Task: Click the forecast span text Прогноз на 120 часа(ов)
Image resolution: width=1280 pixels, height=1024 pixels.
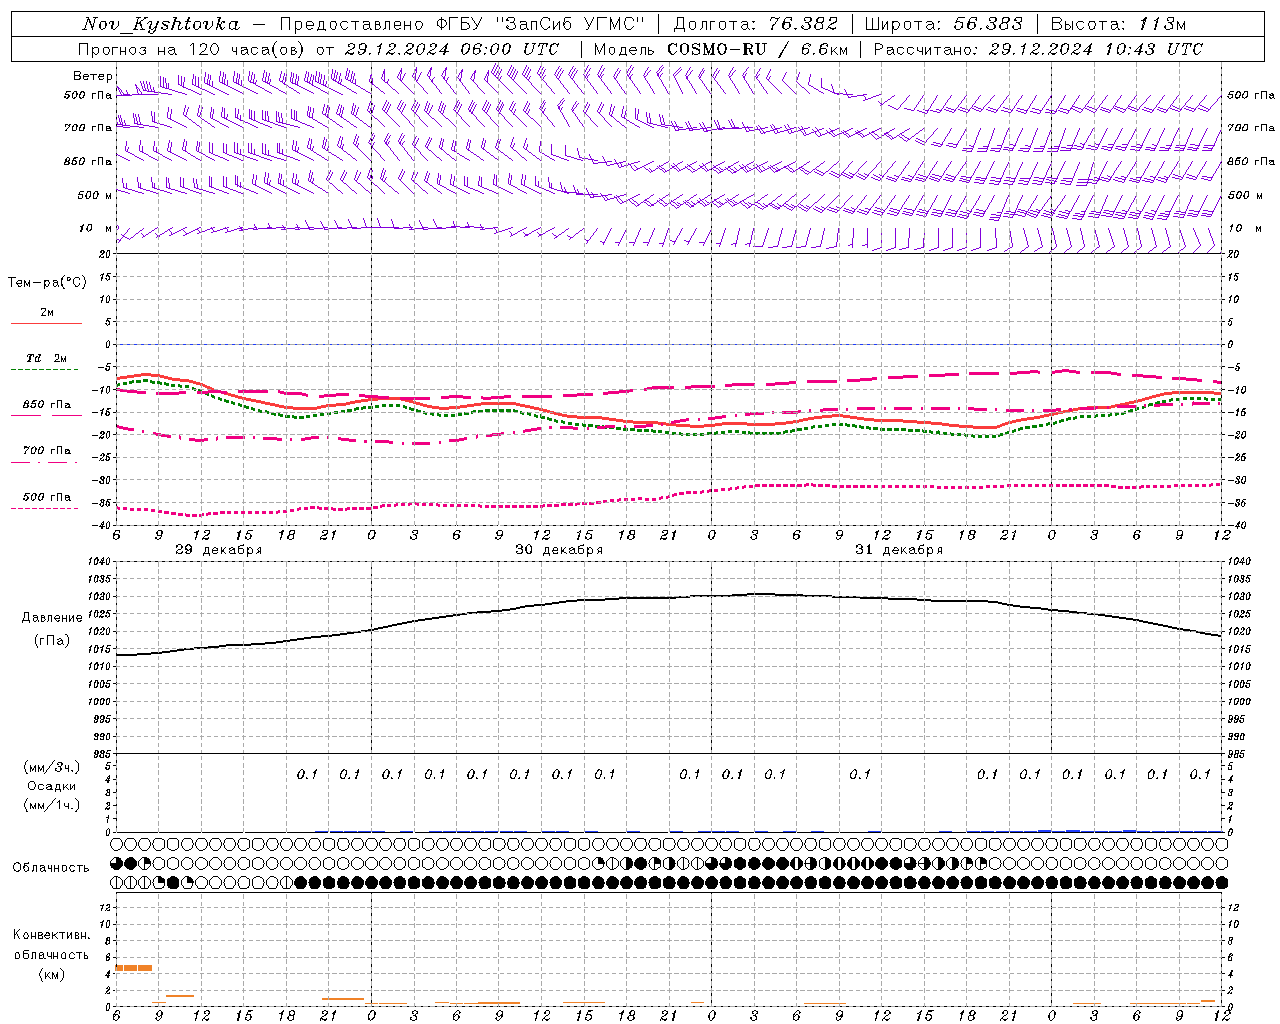Action: [x=192, y=49]
